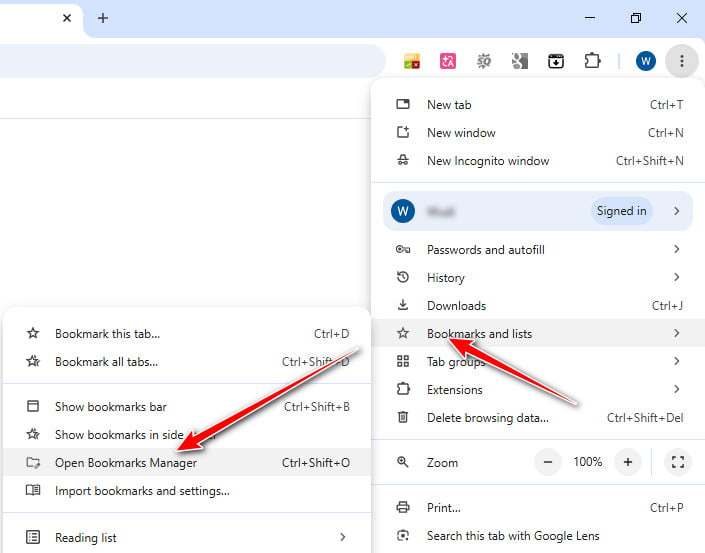Screen dimensions: 705x553
Task: Expand Passwords and autofill chevron arrow
Action: [677, 249]
